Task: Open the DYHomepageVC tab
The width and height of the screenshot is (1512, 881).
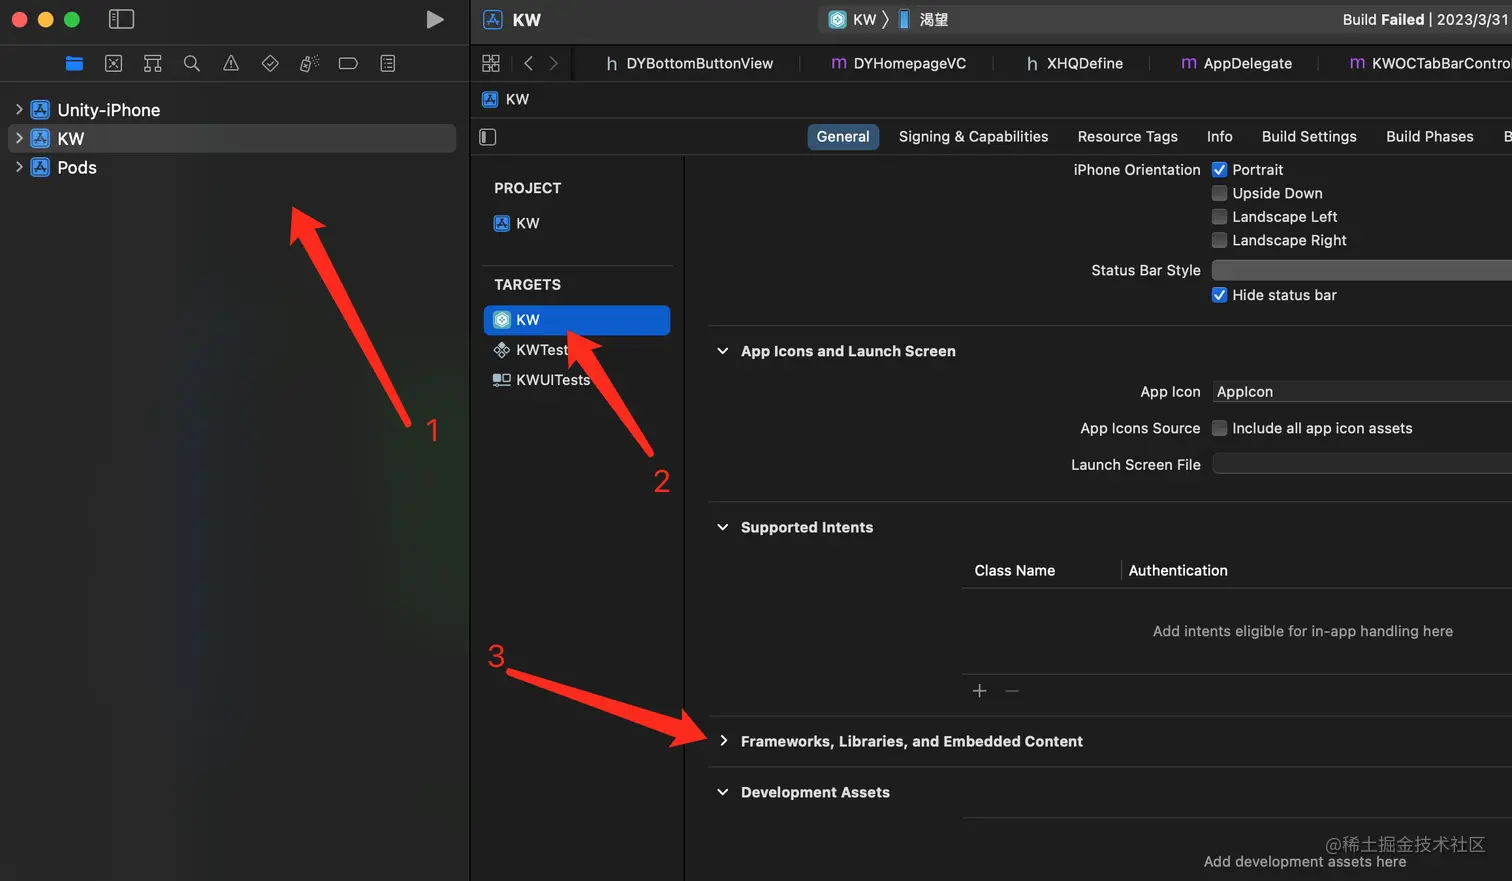Action: pos(899,63)
